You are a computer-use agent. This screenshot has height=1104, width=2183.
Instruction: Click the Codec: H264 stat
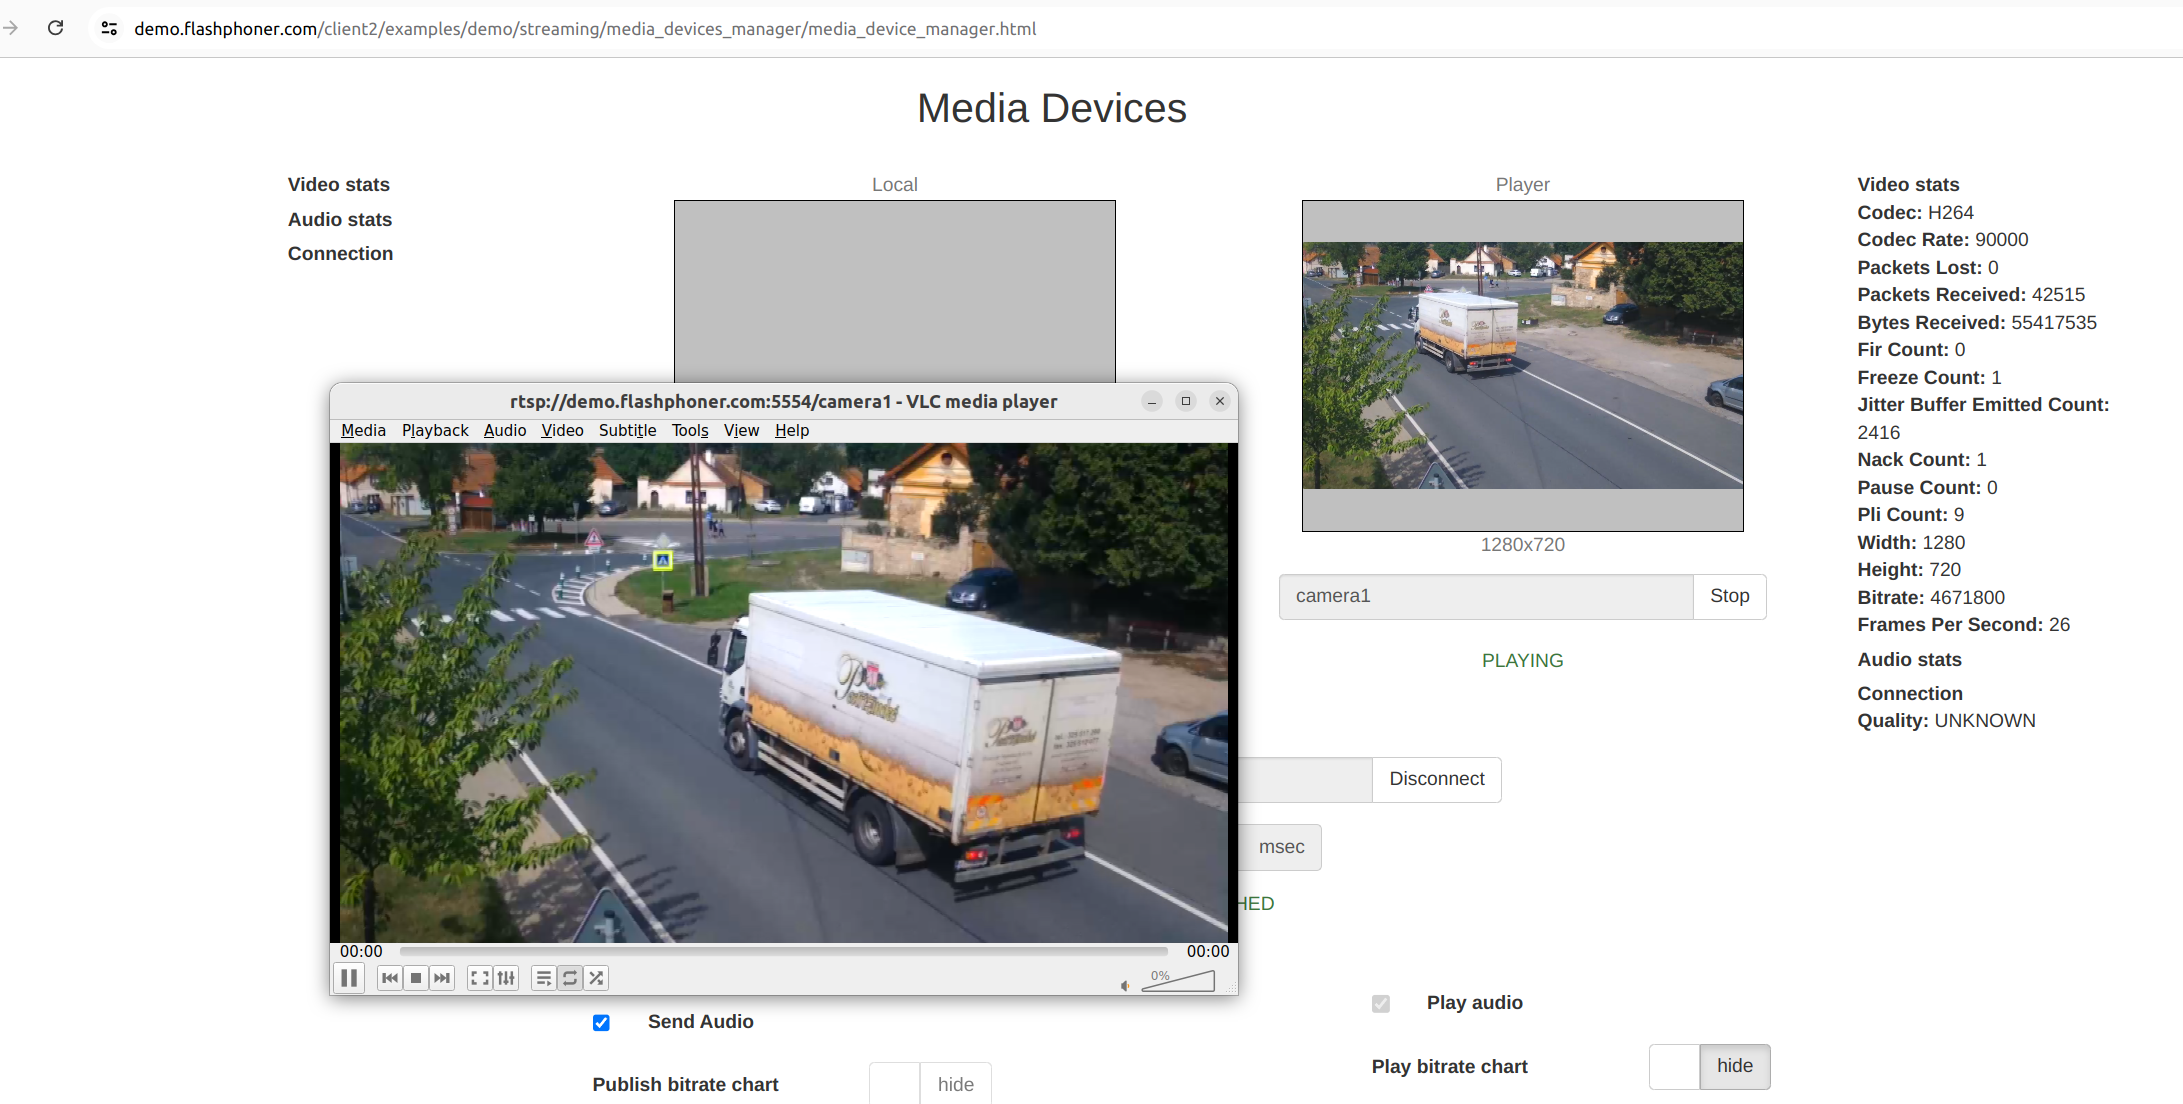1915,213
